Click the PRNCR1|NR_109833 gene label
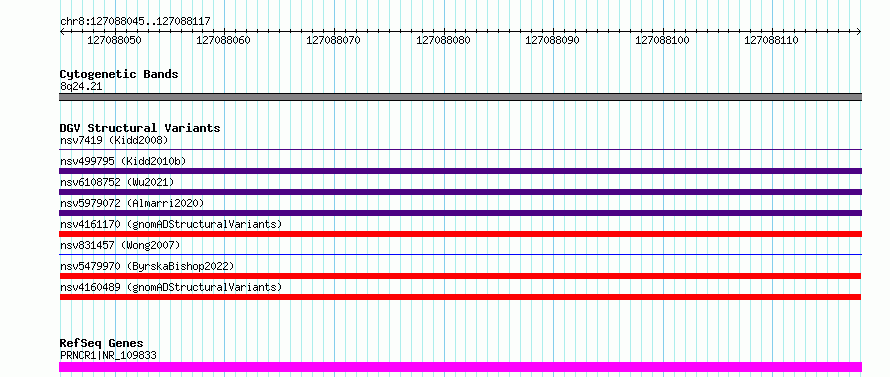 (108, 356)
